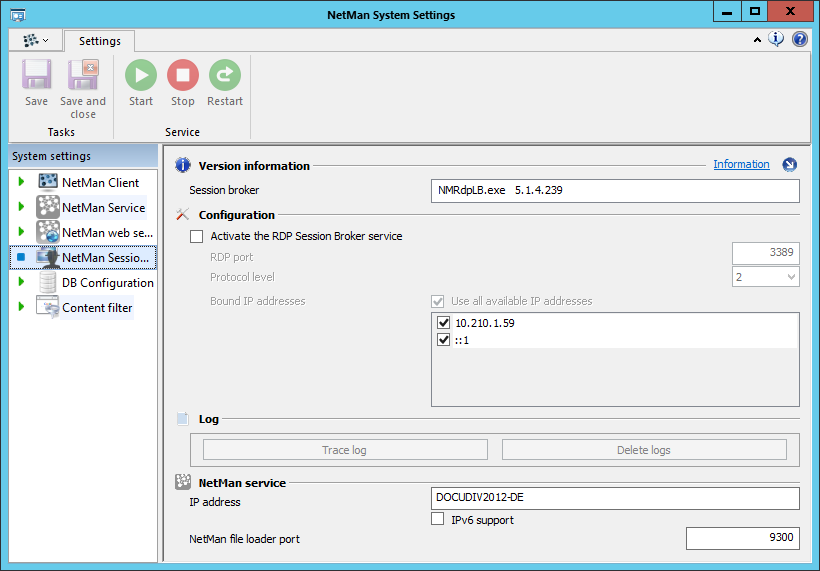Click the RDP port field

pyautogui.click(x=766, y=253)
